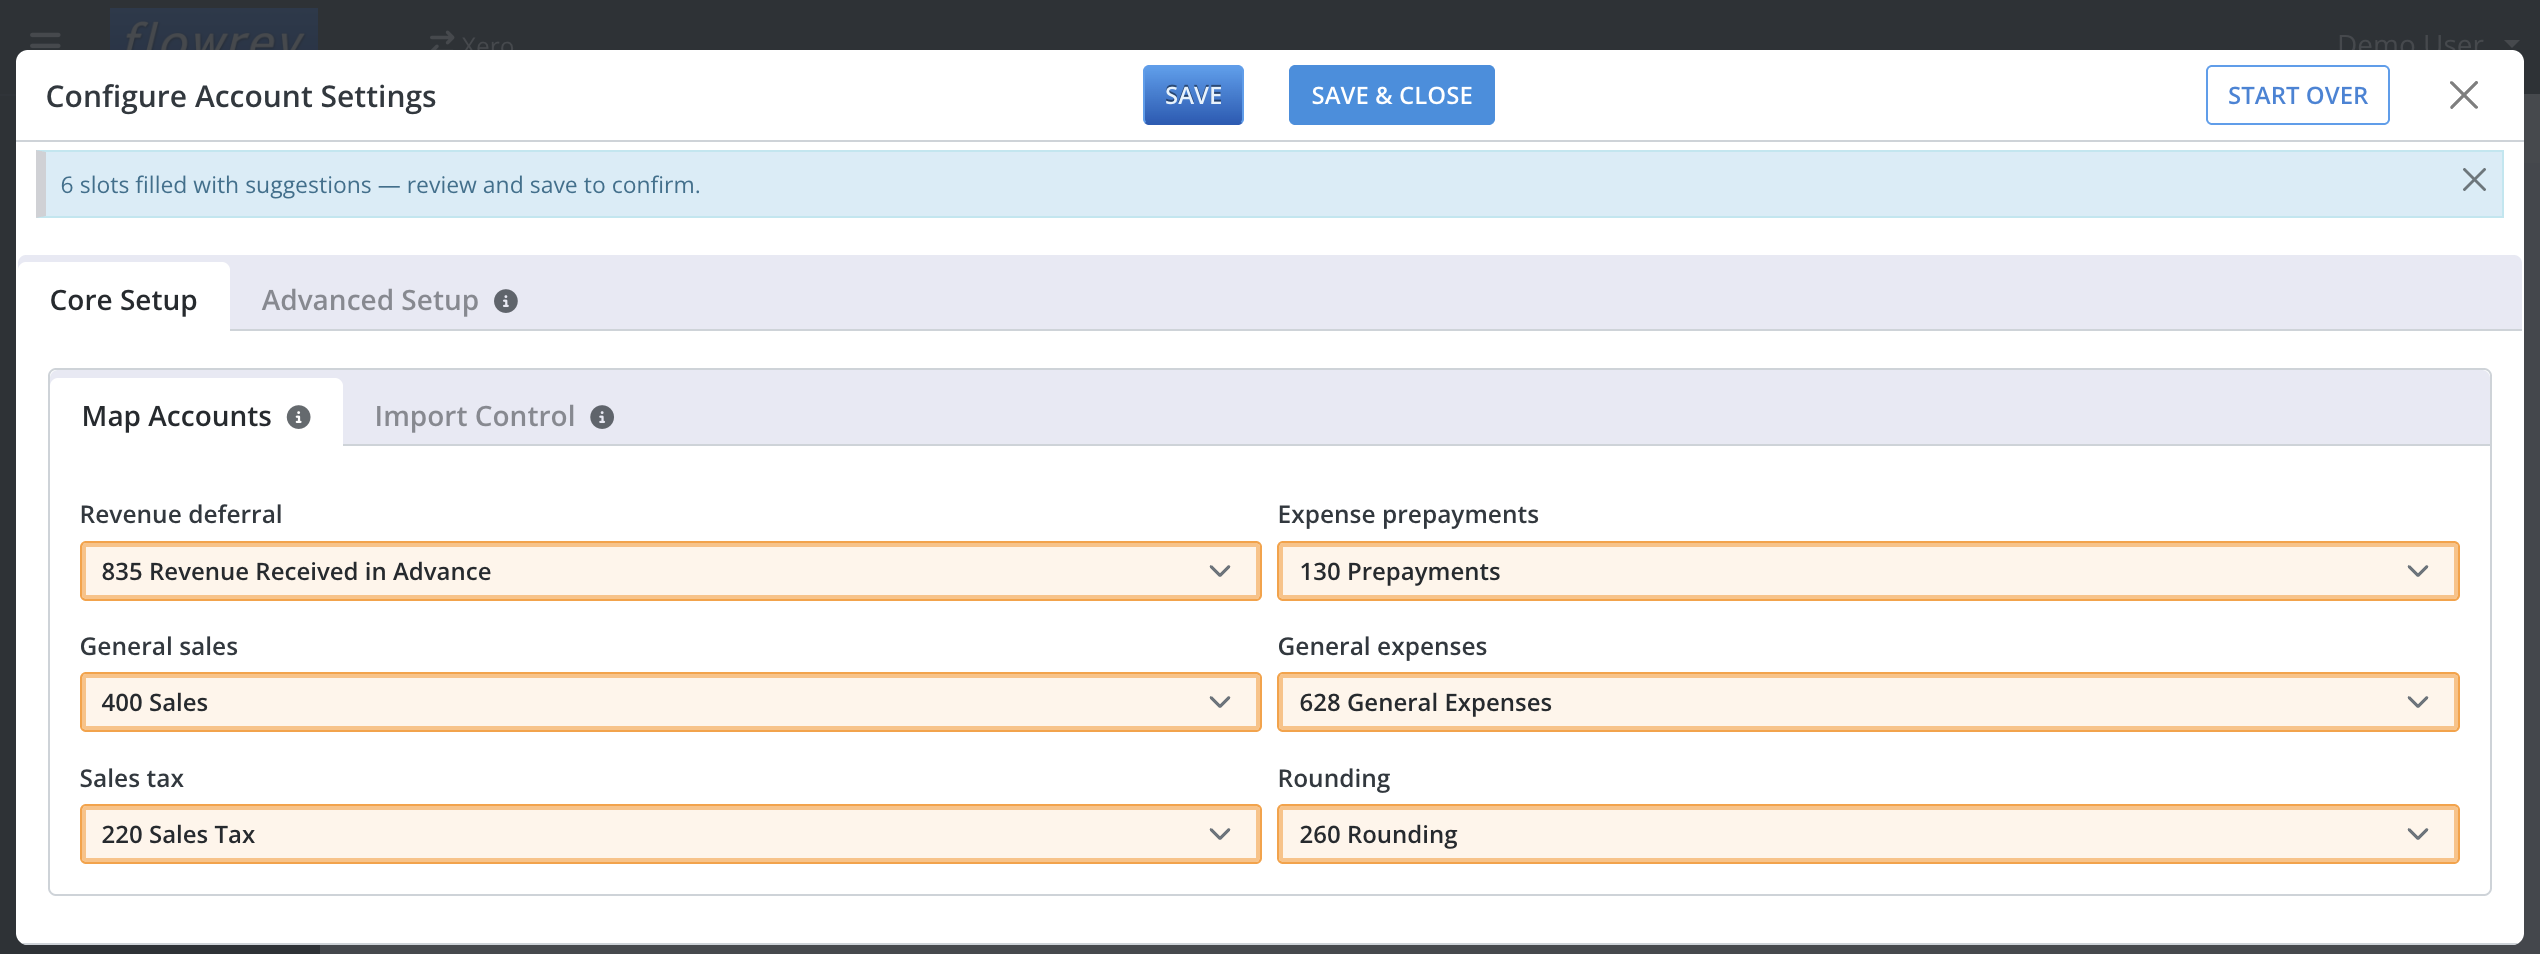Expand the General expenses dropdown
The image size is (2540, 954).
(1868, 702)
